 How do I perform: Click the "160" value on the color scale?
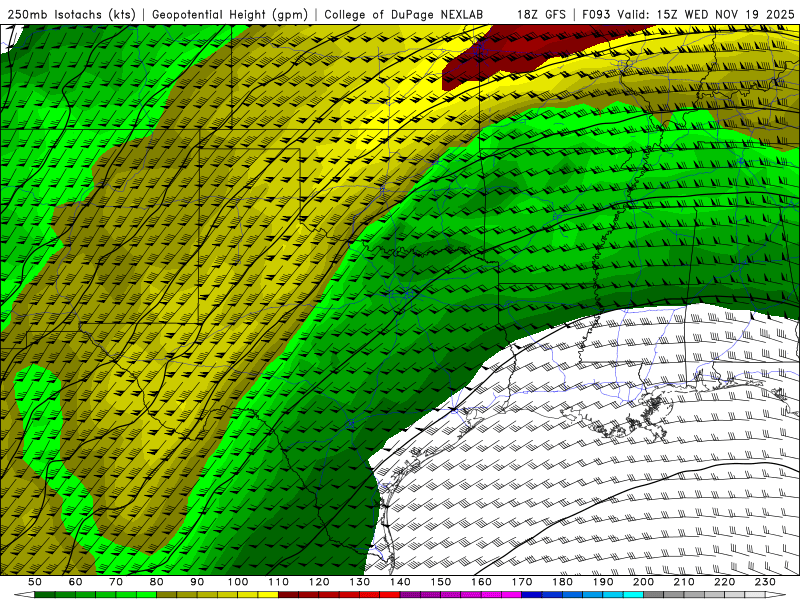click(x=482, y=582)
